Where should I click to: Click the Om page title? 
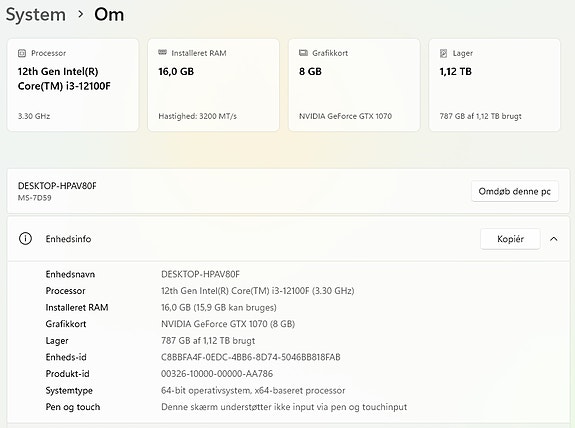click(x=109, y=15)
